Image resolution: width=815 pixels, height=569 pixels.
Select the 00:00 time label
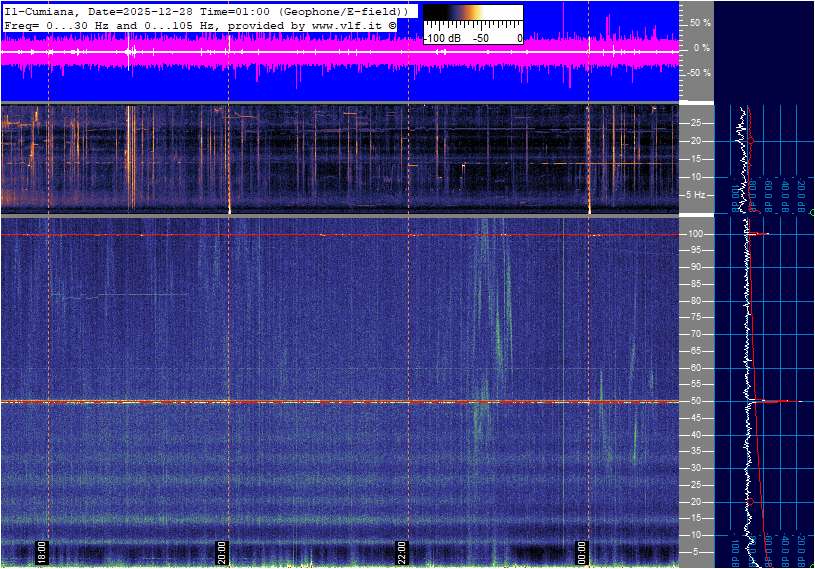(x=581, y=552)
